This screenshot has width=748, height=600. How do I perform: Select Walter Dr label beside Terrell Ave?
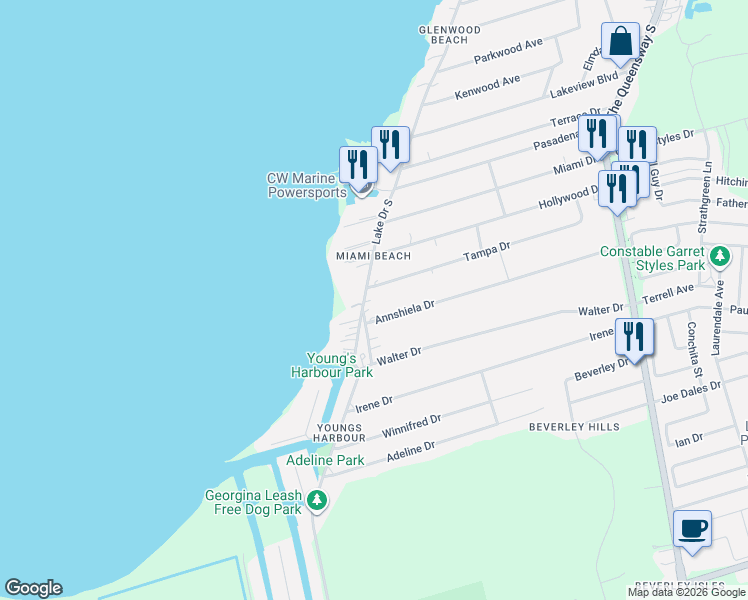[601, 310]
